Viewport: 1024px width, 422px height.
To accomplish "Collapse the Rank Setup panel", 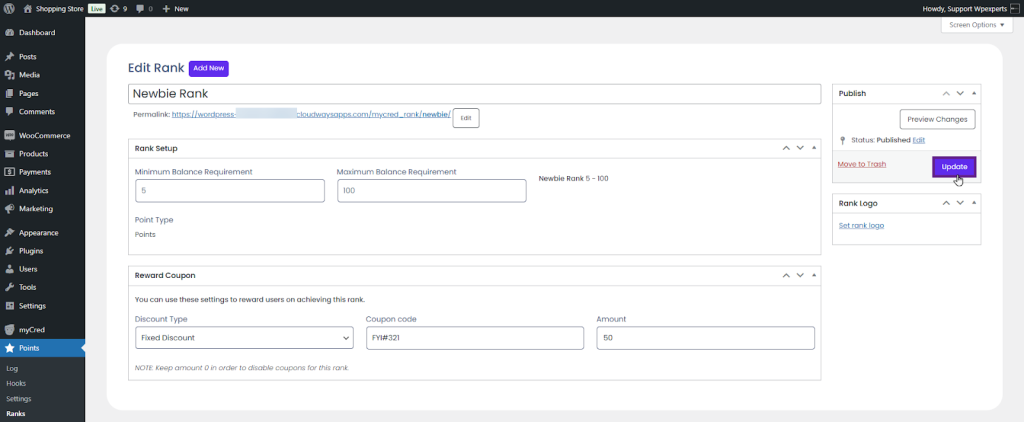I will click(x=814, y=148).
